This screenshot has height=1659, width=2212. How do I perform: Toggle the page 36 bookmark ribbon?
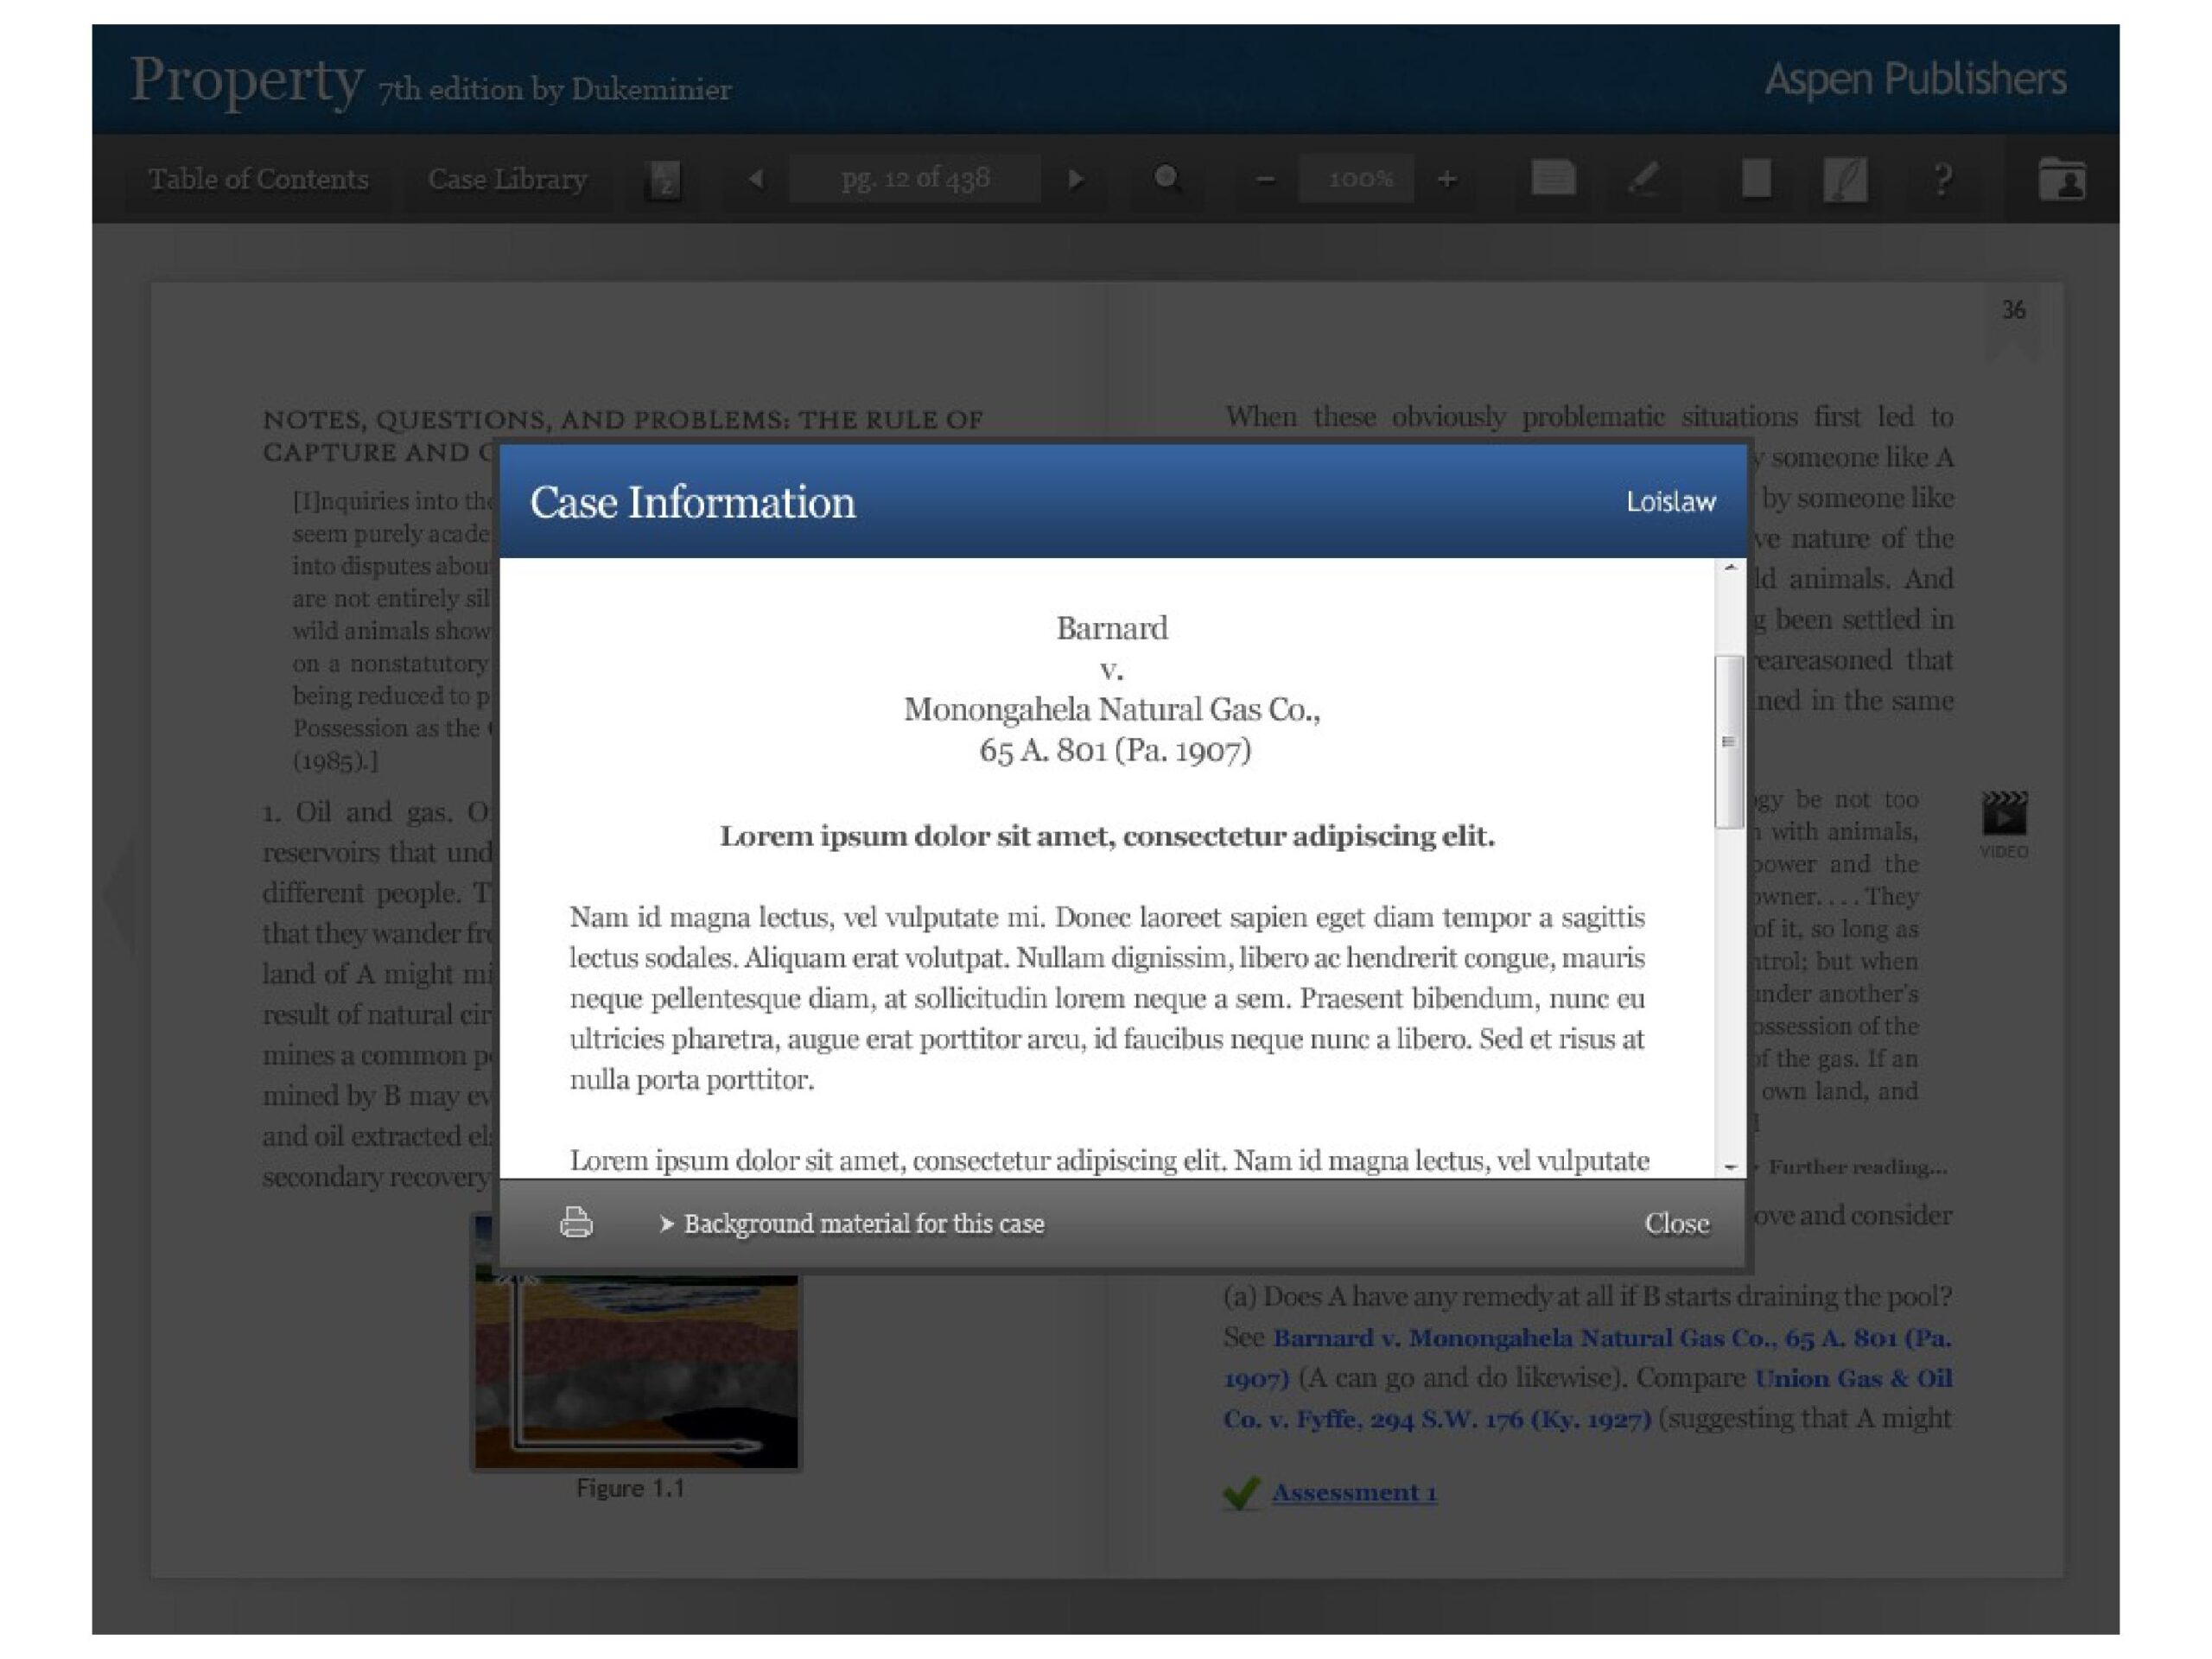point(2013,324)
